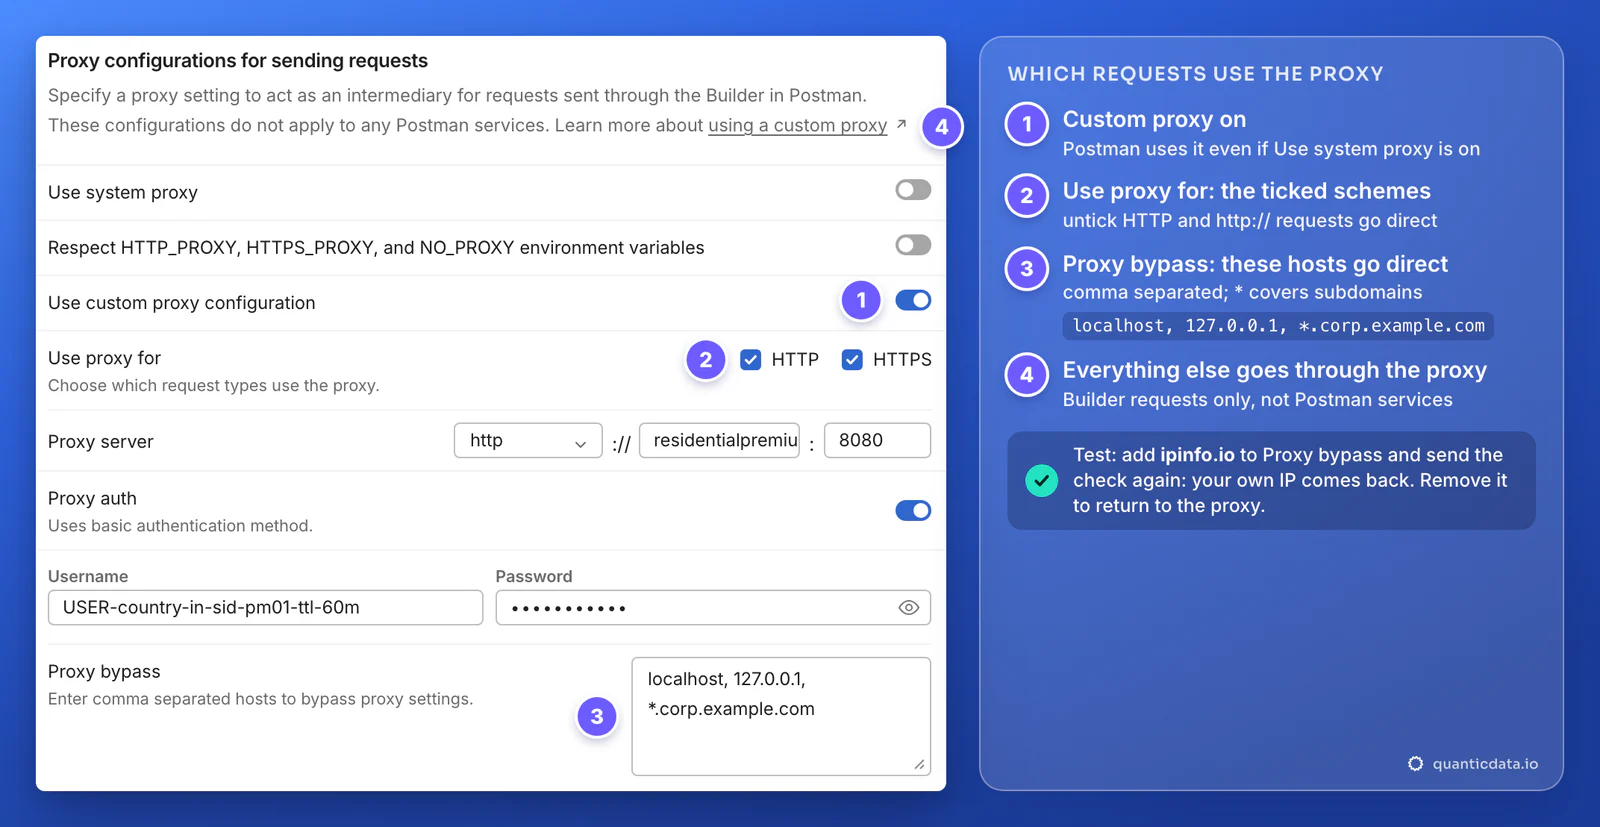Screen dimensions: 1600x827
Task: Click the Password input field
Action: pyautogui.click(x=713, y=608)
